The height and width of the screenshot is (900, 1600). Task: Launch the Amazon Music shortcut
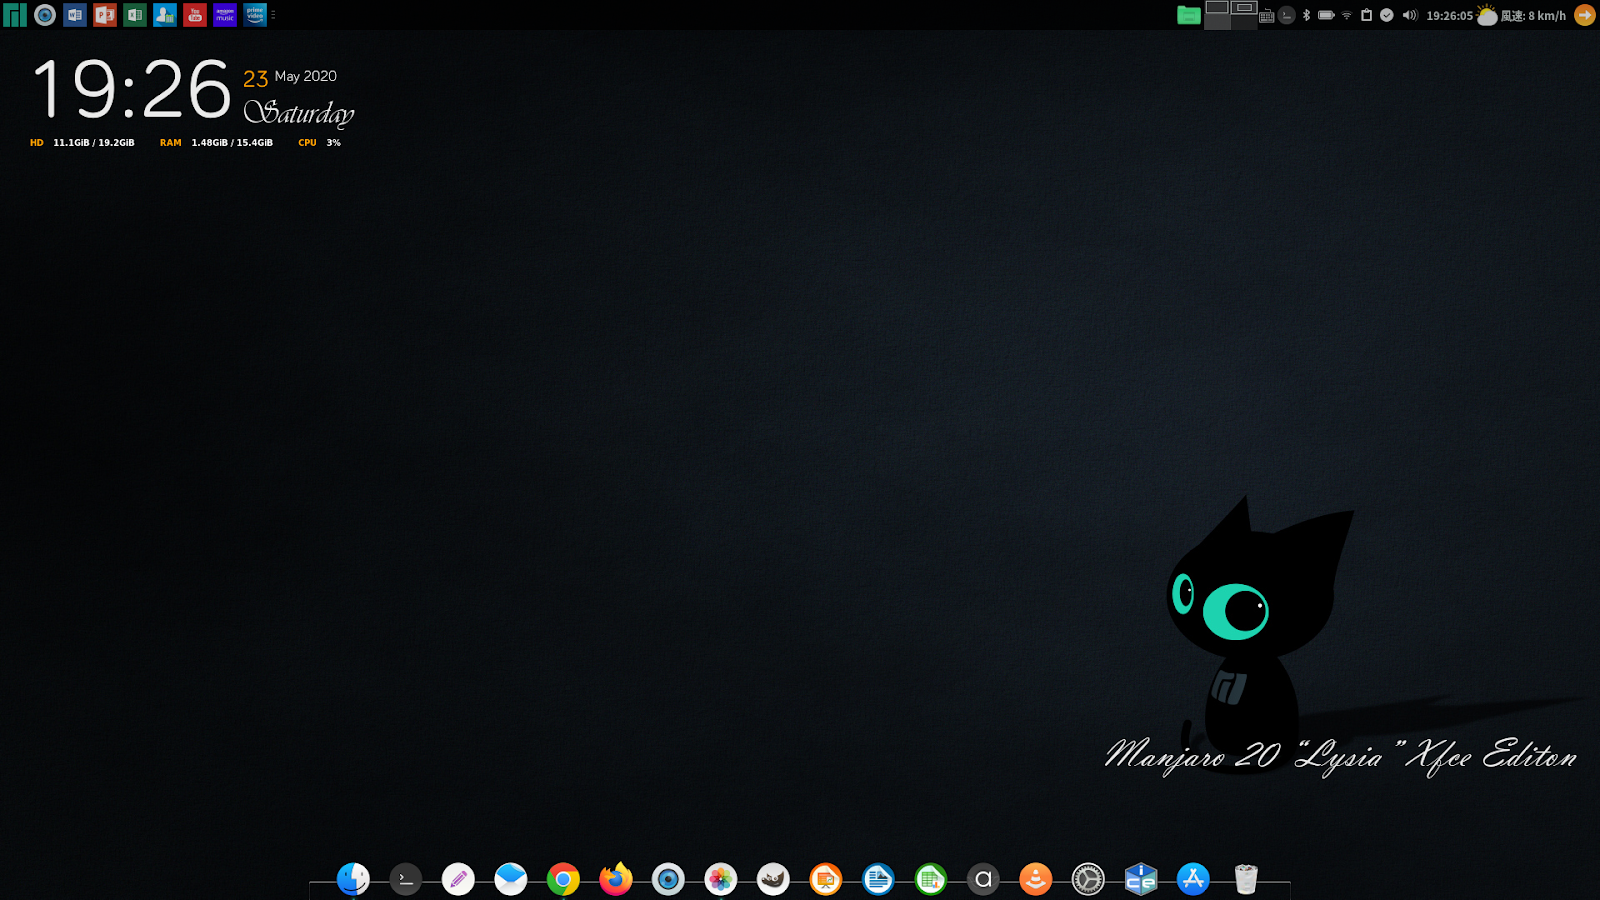(x=225, y=15)
